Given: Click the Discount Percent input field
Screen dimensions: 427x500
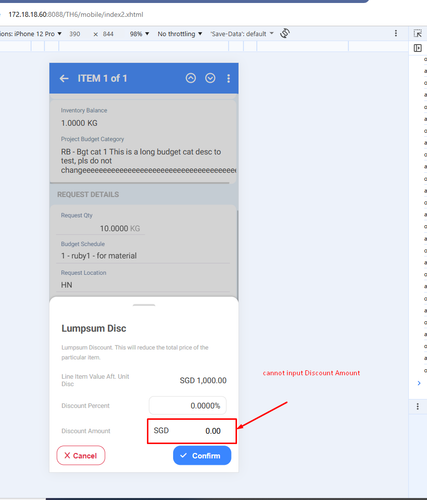Looking at the screenshot, I should click(188, 405).
